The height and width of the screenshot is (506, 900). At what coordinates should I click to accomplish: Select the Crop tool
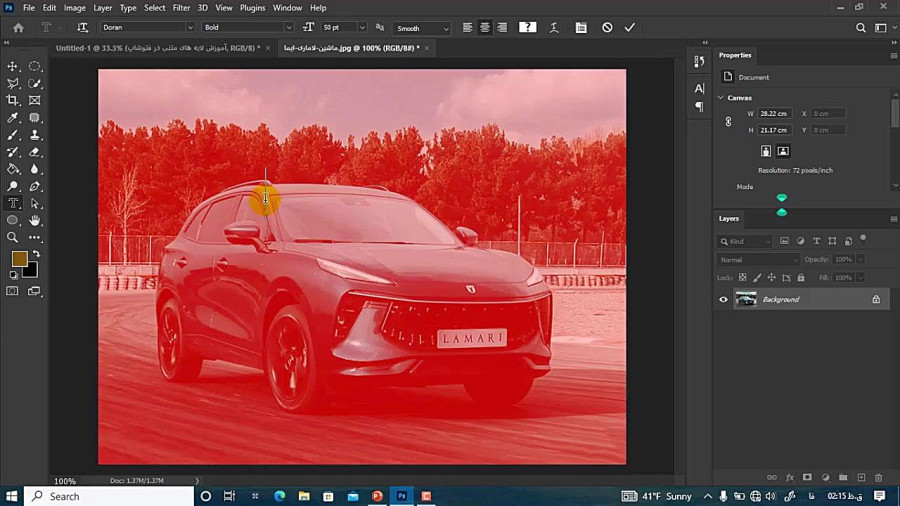12,100
